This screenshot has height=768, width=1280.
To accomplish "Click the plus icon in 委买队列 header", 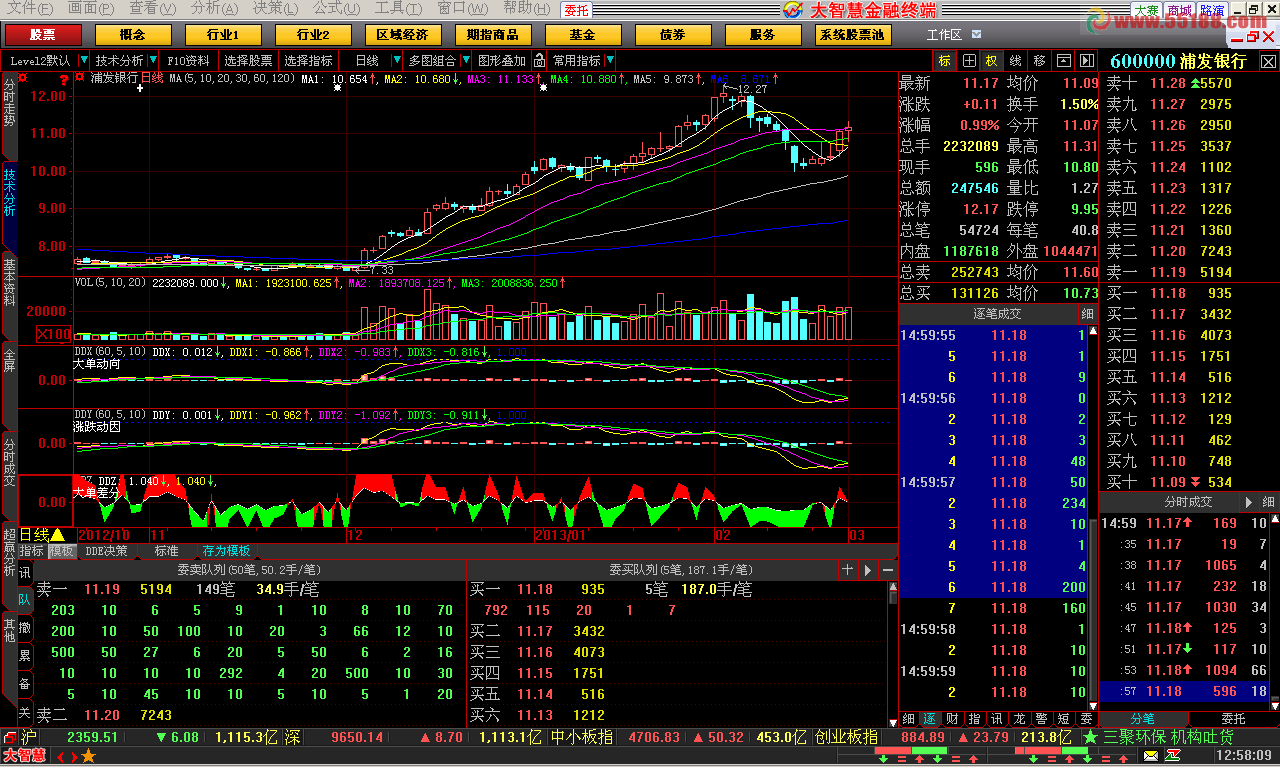I will click(x=848, y=569).
